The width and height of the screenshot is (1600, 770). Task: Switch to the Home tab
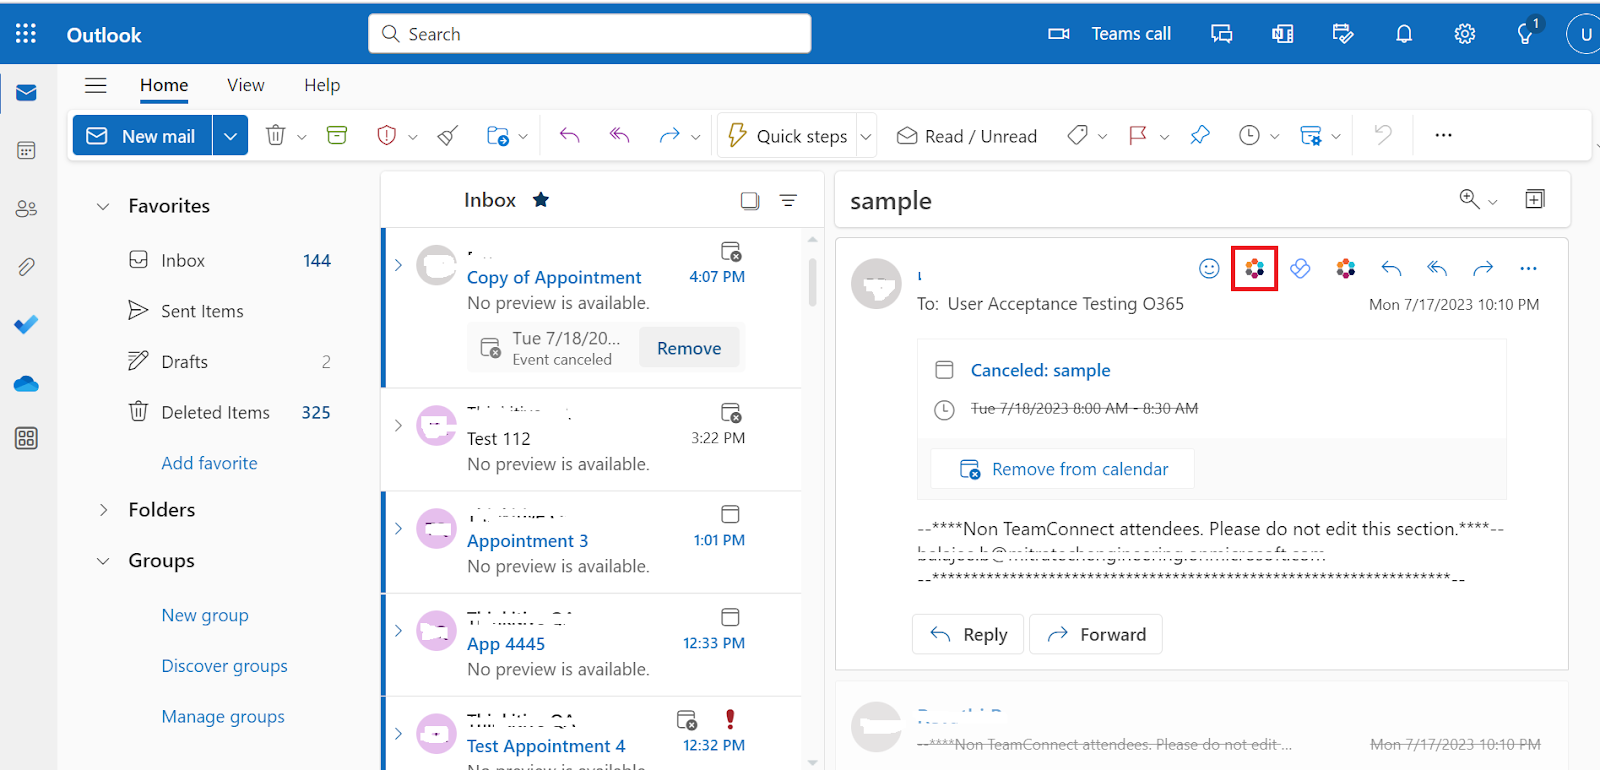164,85
